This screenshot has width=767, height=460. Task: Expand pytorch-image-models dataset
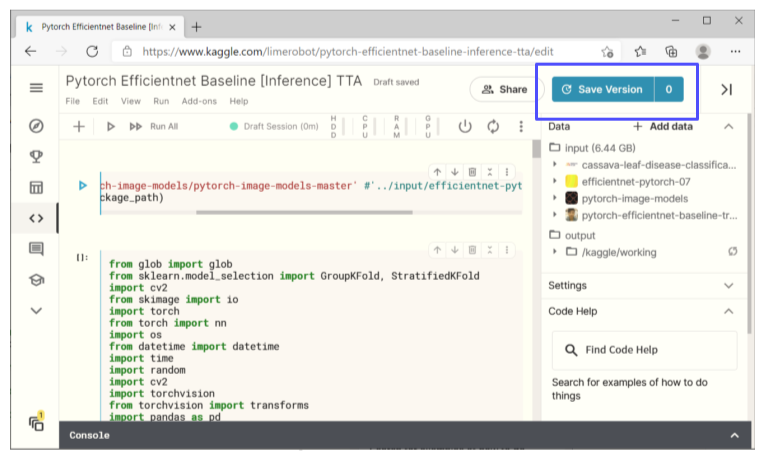[555, 198]
